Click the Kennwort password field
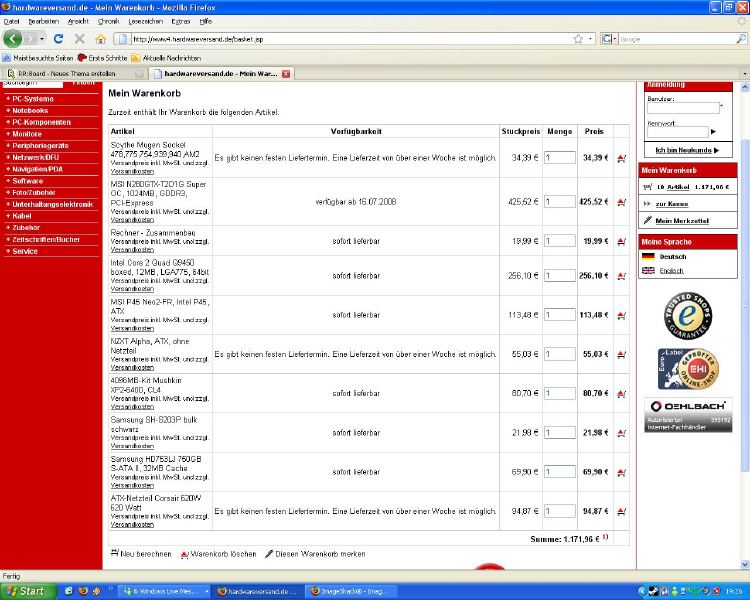This screenshot has width=750, height=600. click(678, 132)
